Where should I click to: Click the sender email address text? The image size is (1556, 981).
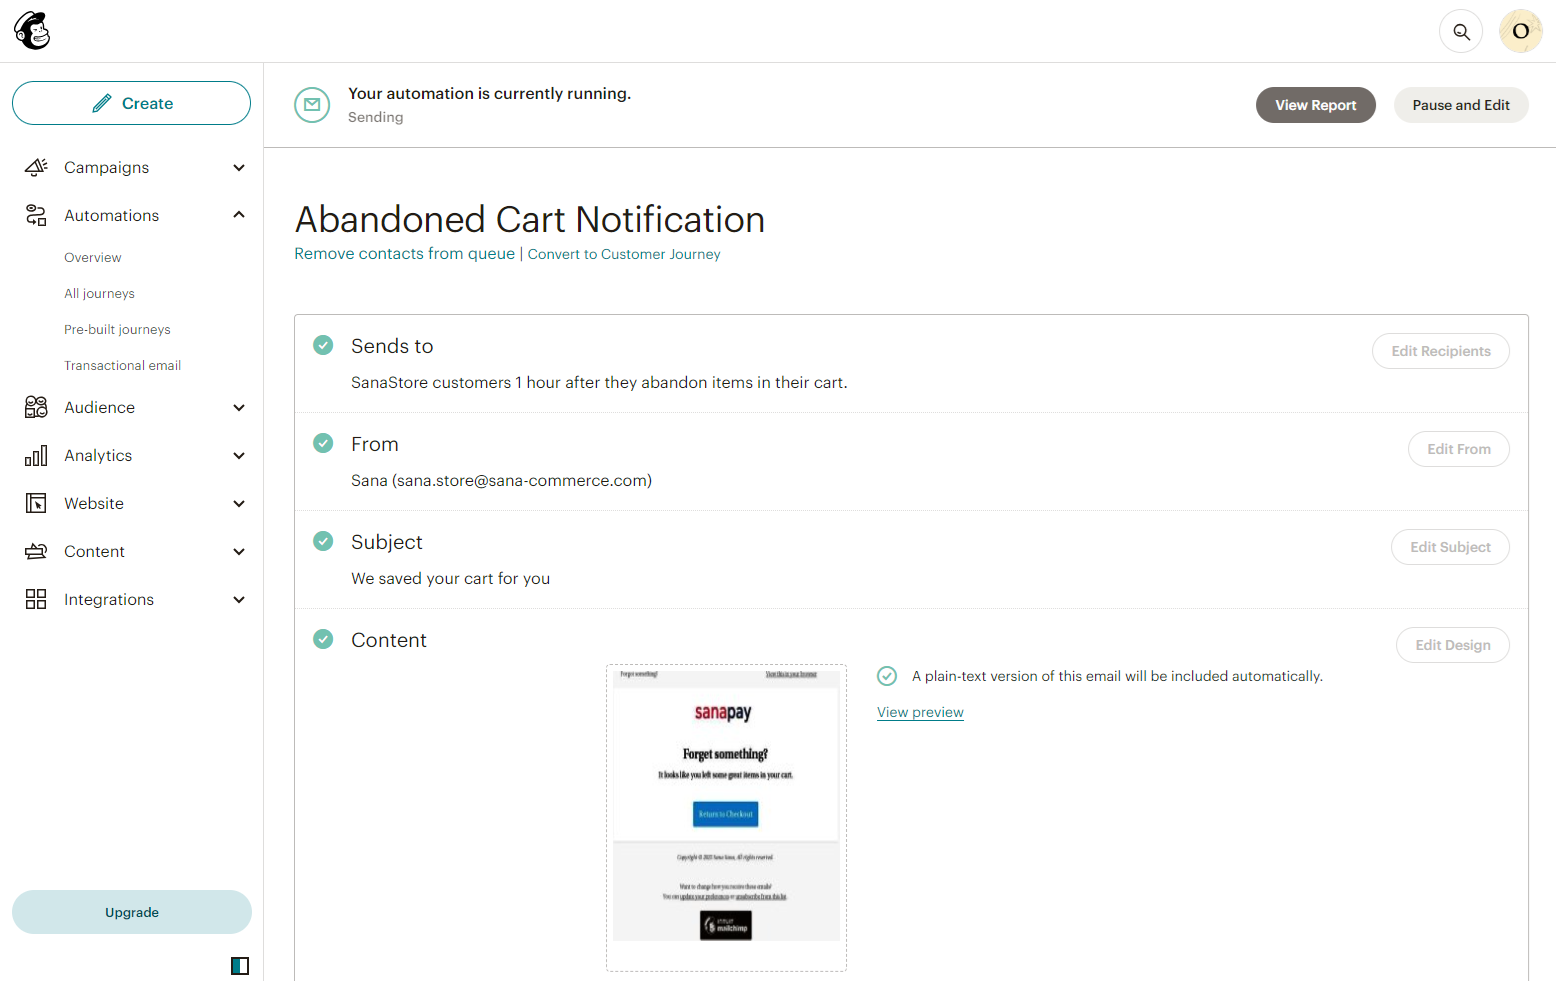(x=522, y=480)
